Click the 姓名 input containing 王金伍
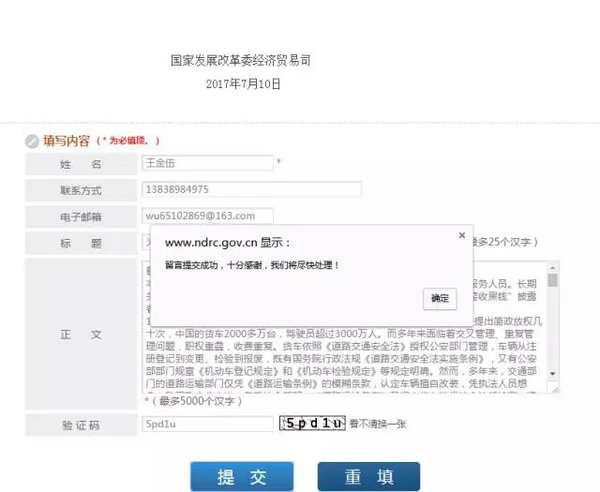Screen dimensions: 600x492 pyautogui.click(x=207, y=163)
